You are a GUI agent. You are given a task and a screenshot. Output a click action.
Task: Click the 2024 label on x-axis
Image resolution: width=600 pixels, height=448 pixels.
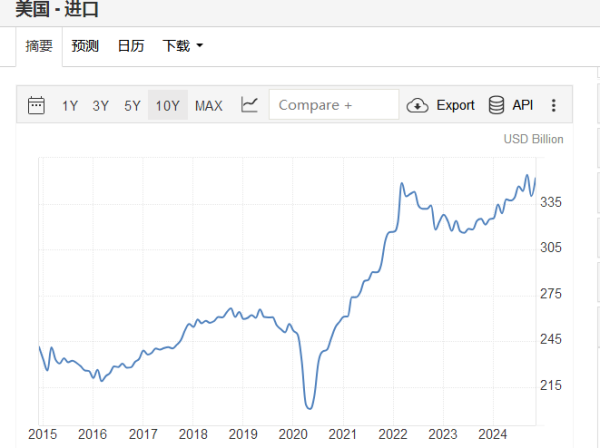click(x=492, y=435)
